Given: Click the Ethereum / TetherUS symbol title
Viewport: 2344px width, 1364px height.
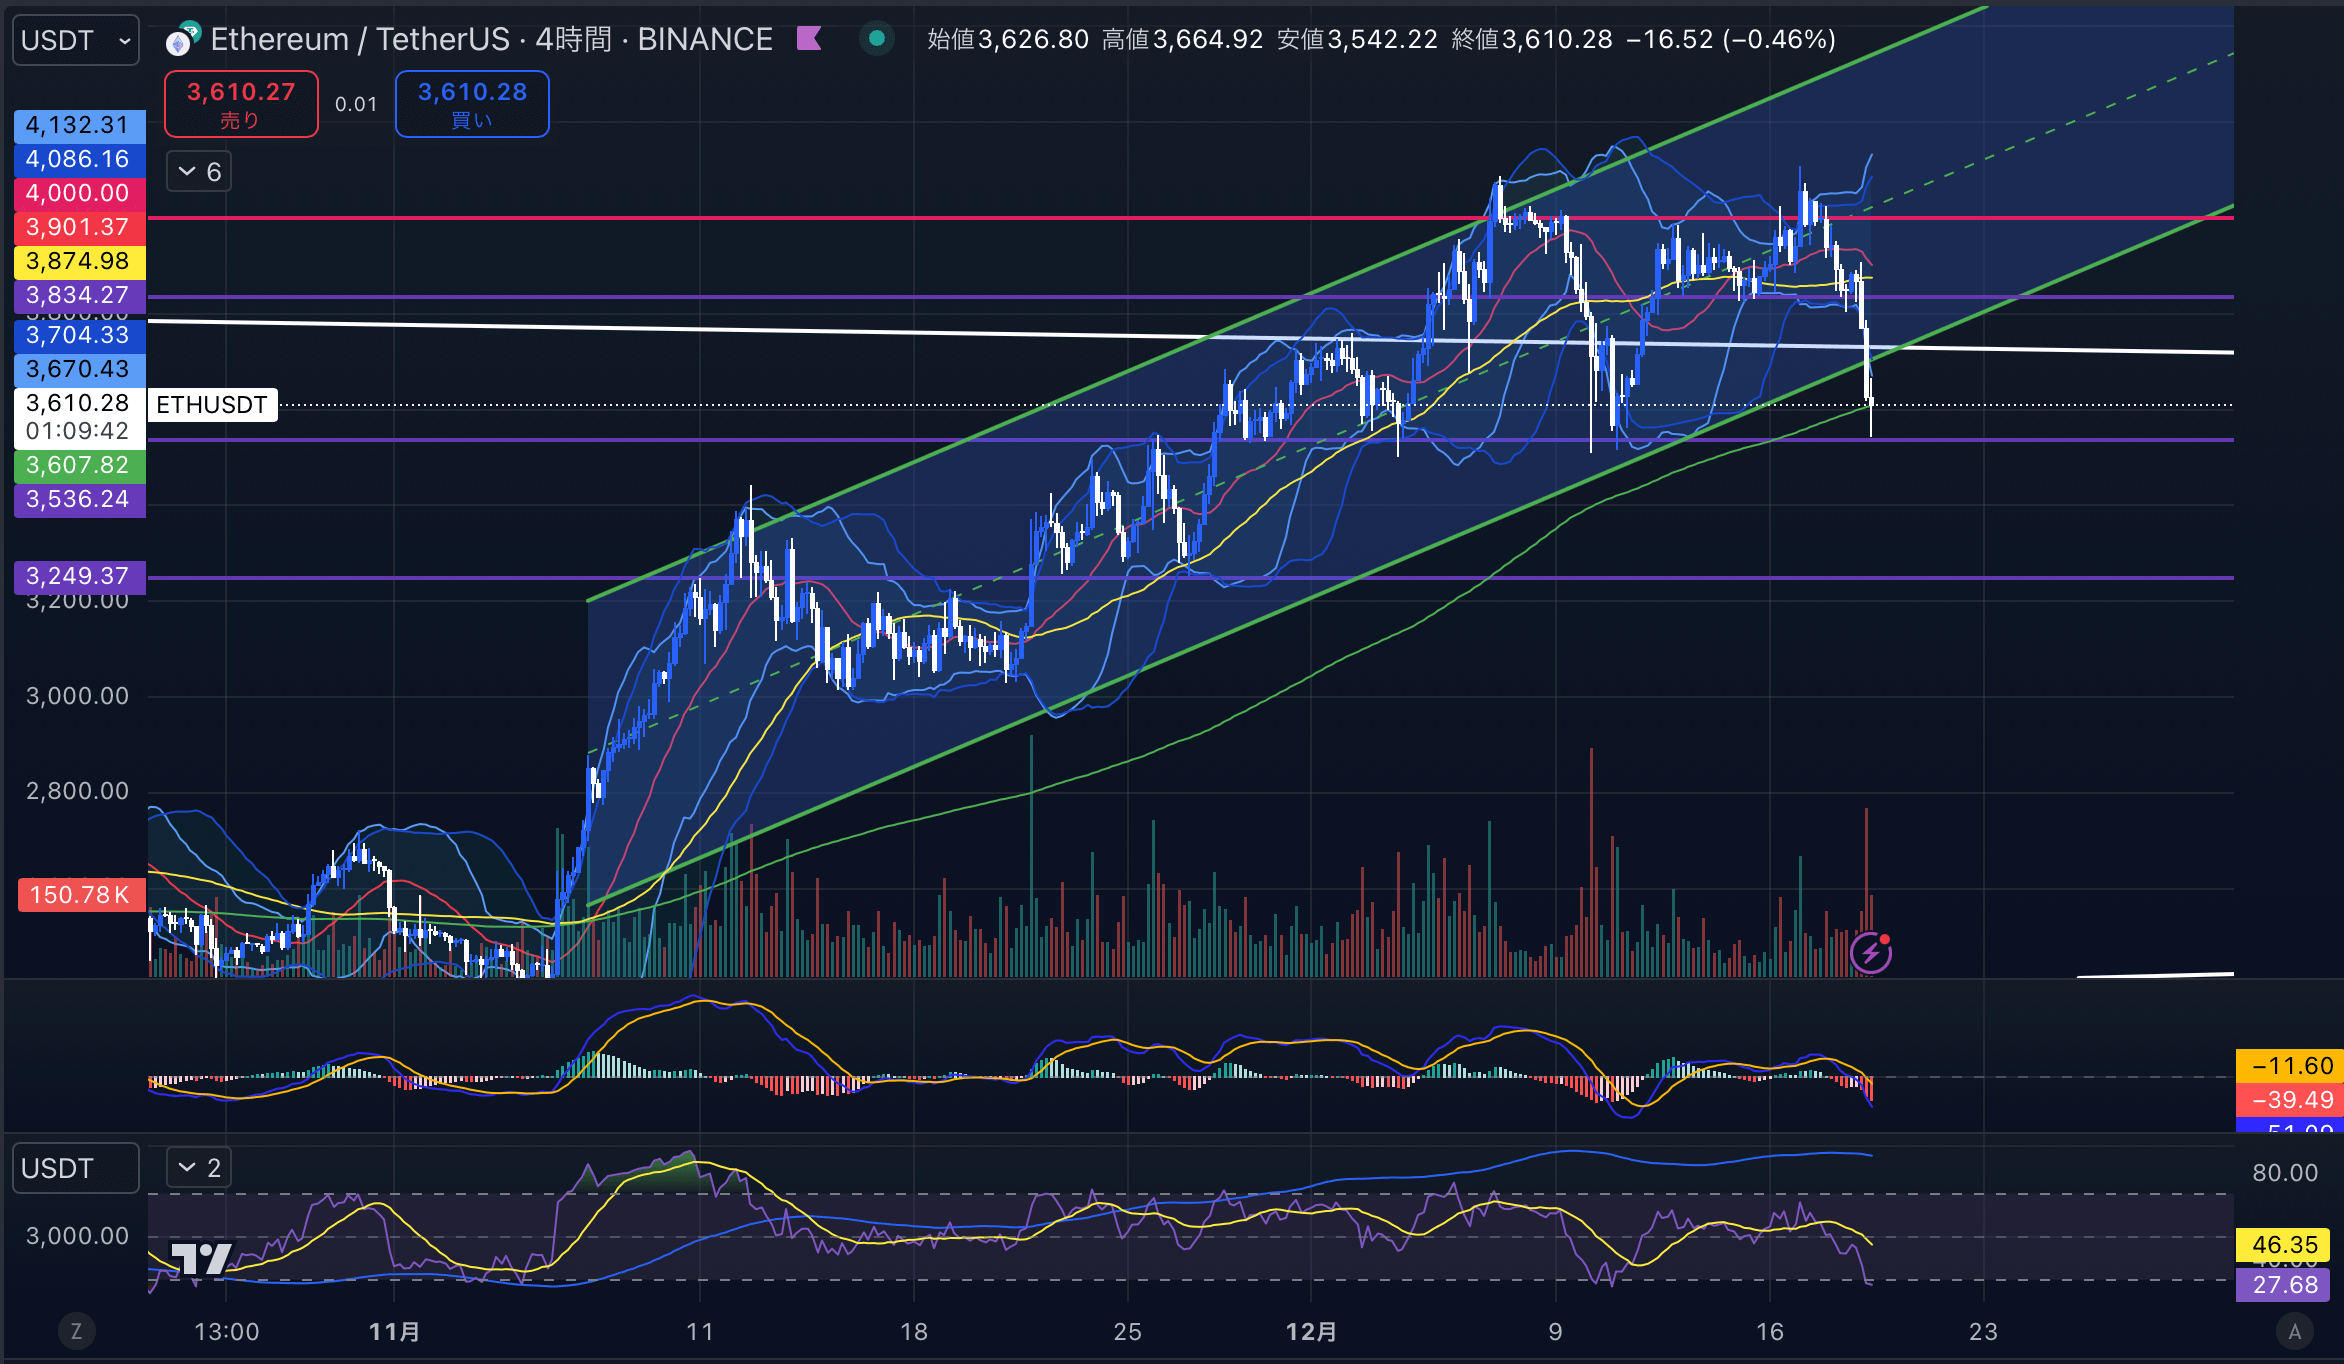Looking at the screenshot, I should (x=361, y=39).
